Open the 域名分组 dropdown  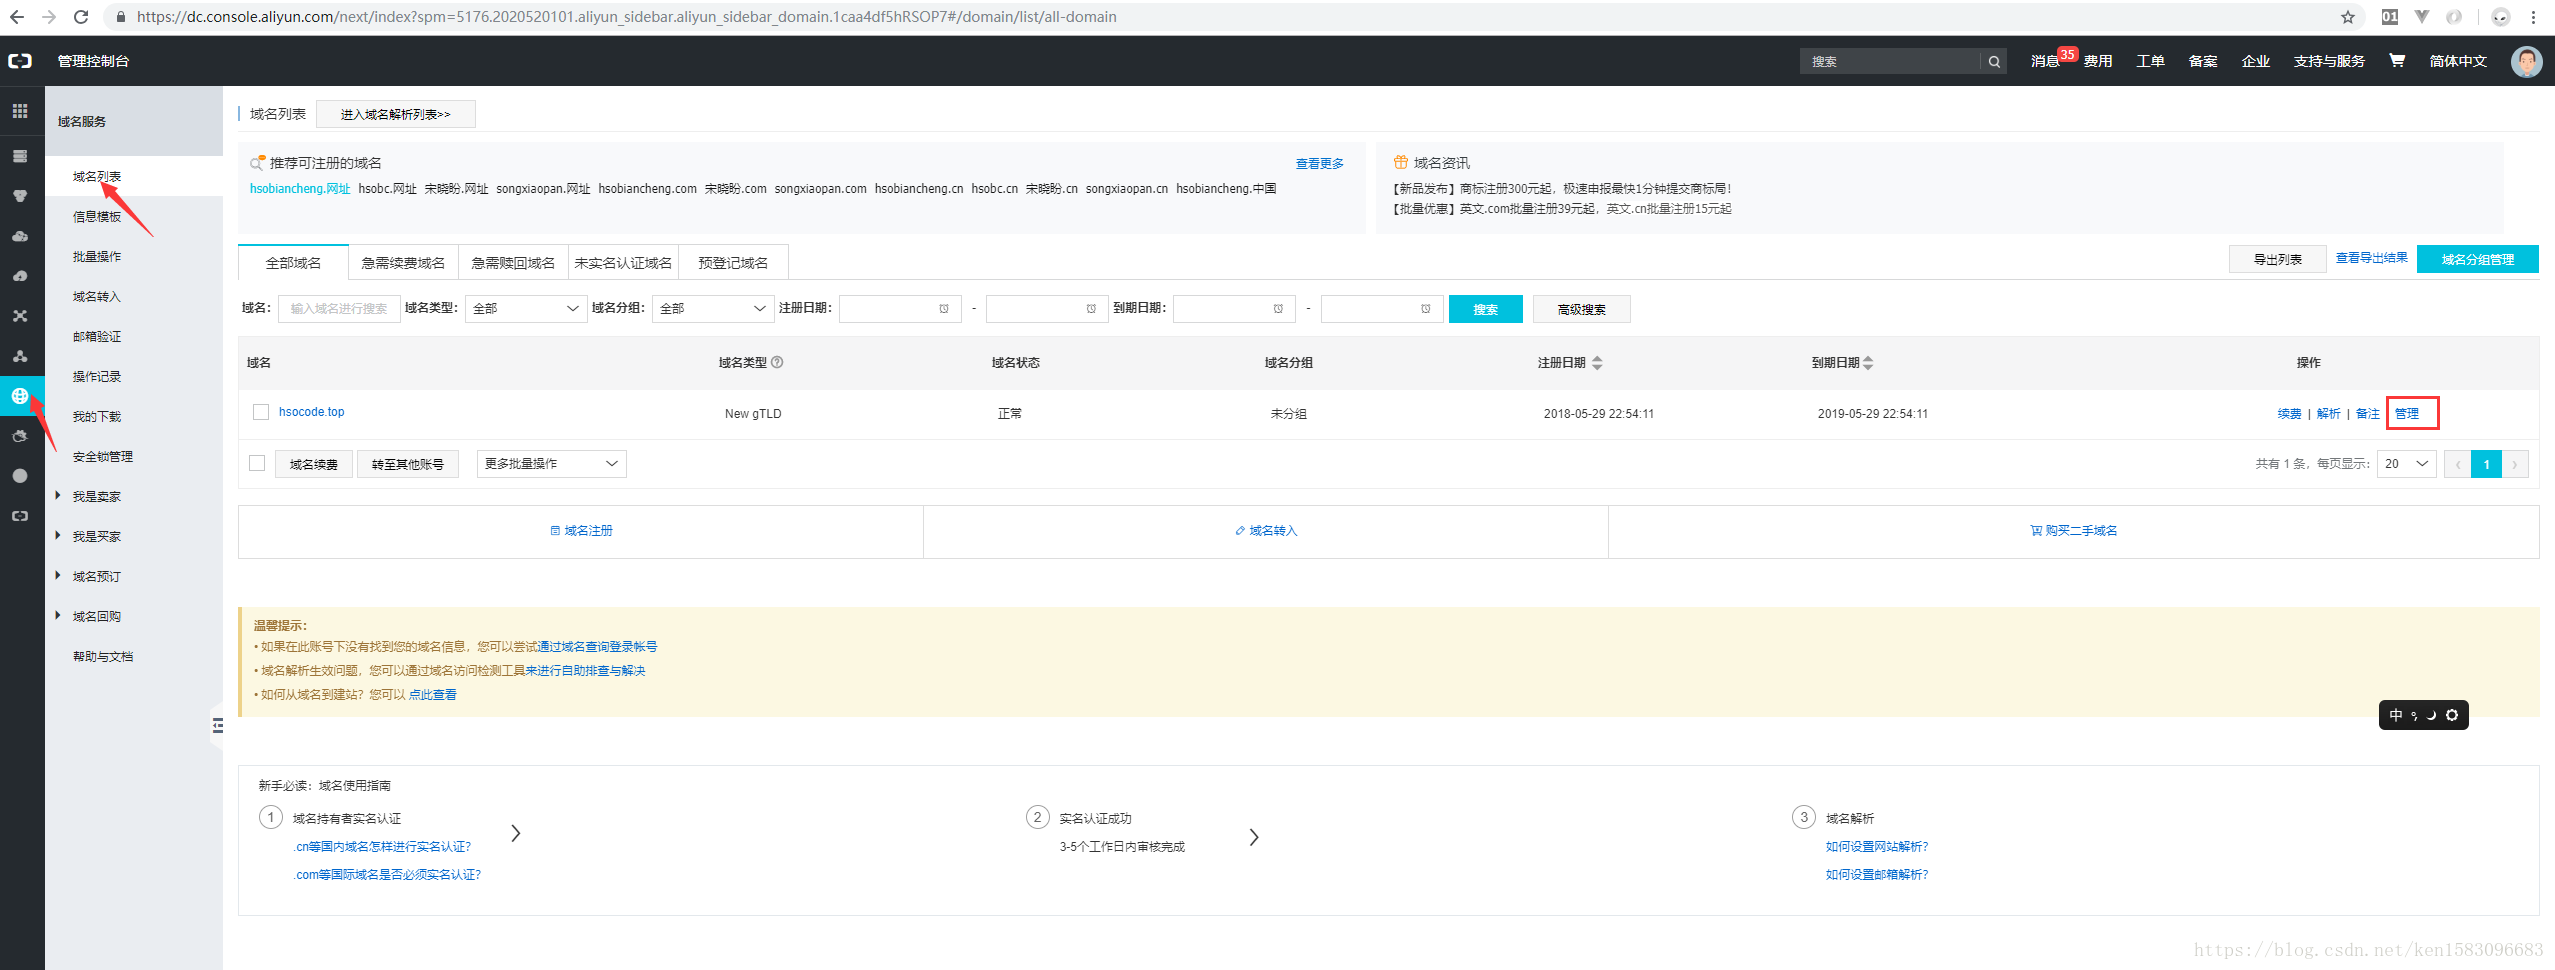pyautogui.click(x=713, y=309)
